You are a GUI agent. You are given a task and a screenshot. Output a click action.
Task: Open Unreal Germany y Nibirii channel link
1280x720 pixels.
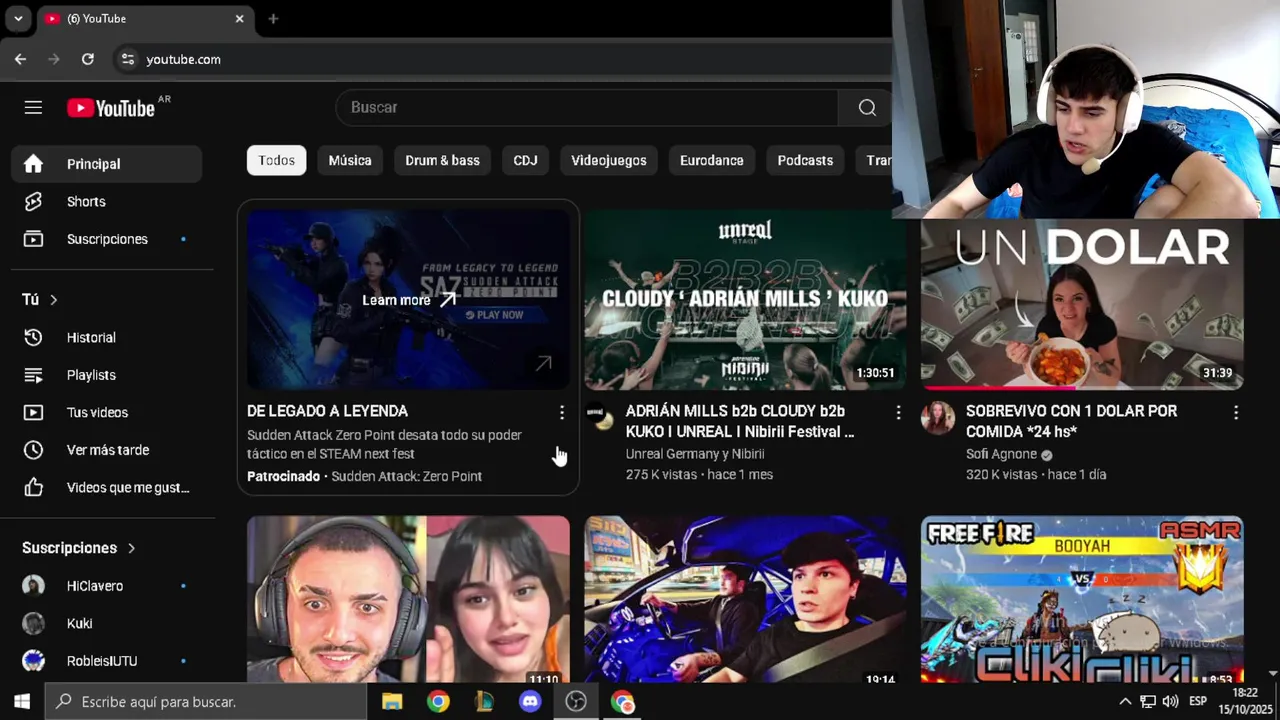pos(695,454)
